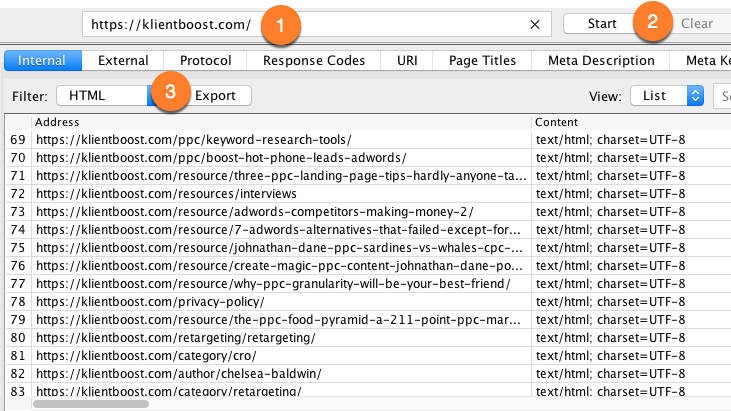The height and width of the screenshot is (411, 731).
Task: Click the Clear button
Action: pyautogui.click(x=697, y=23)
